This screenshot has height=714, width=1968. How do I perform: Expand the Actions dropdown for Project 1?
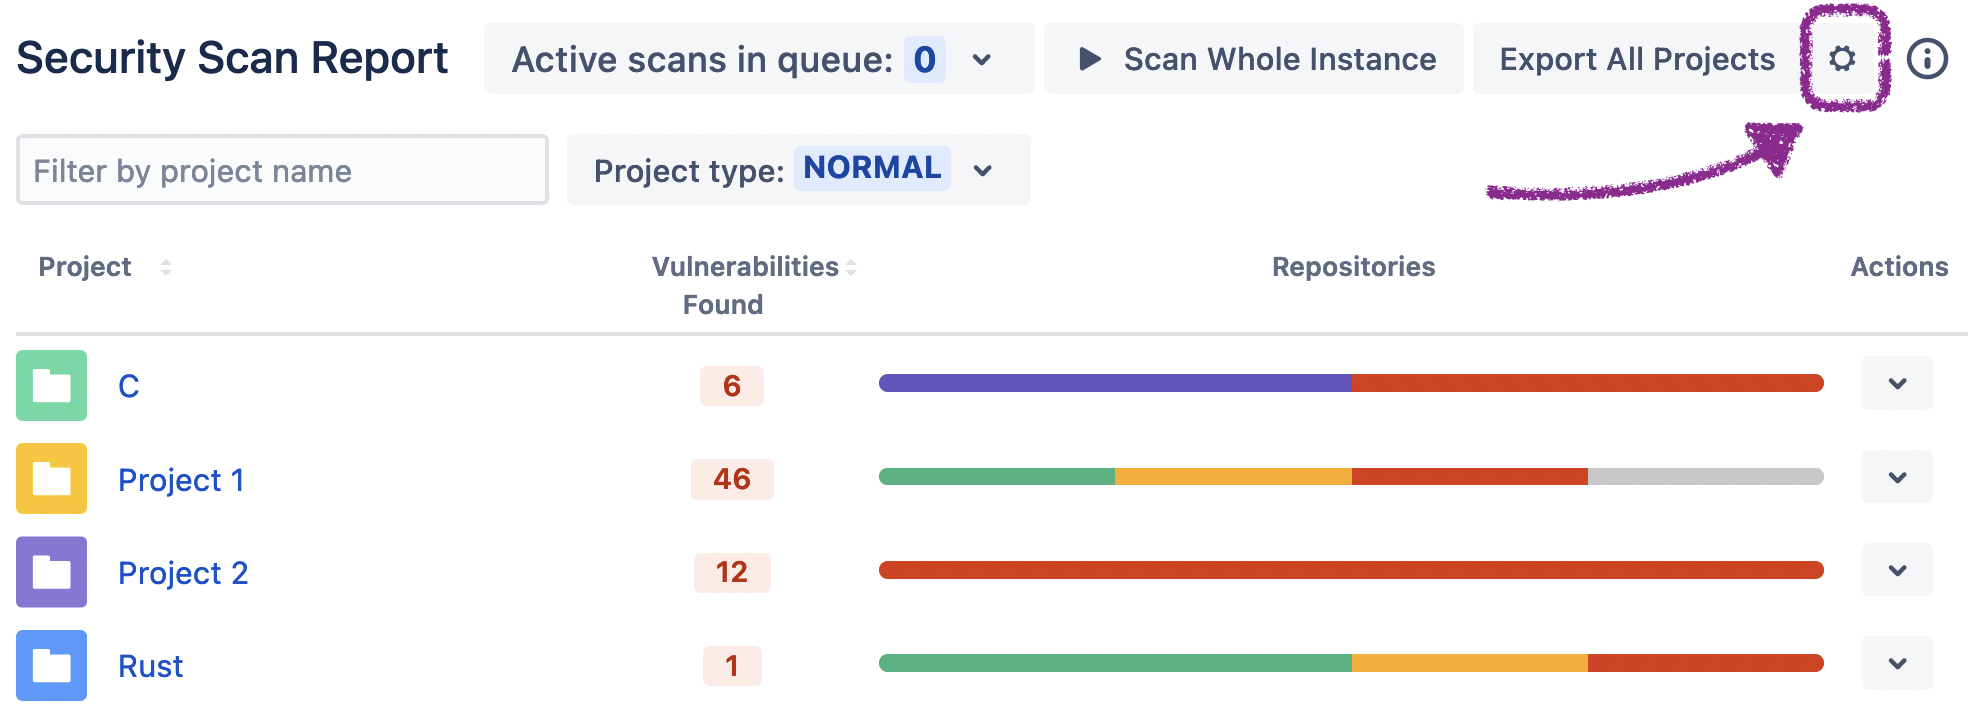coord(1896,477)
